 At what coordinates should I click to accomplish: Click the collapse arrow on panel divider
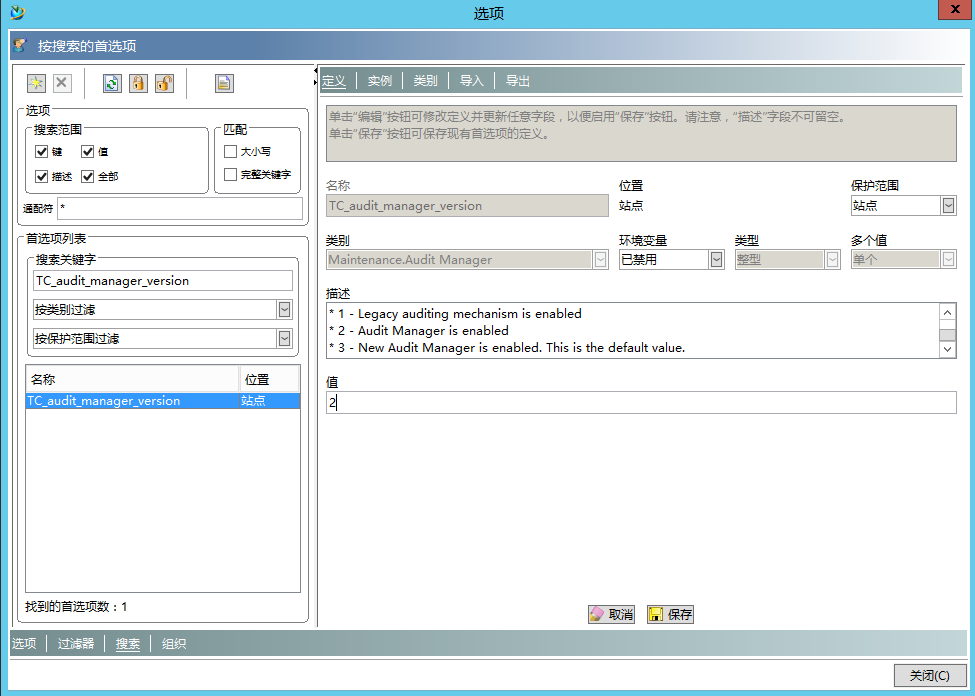click(315, 71)
